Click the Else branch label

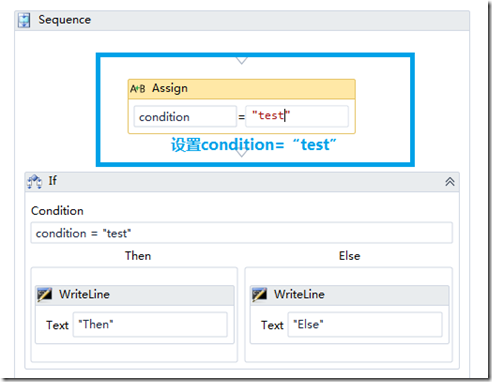[x=349, y=256]
